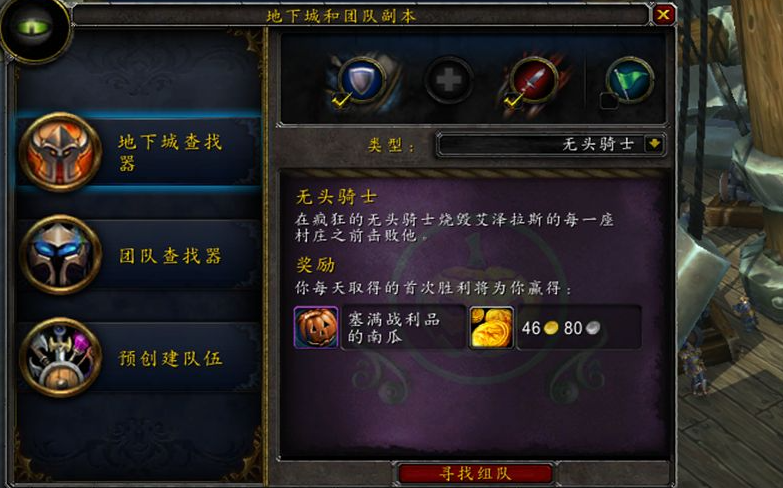
Task: Enable the leader flag checkbox
Action: 609,101
